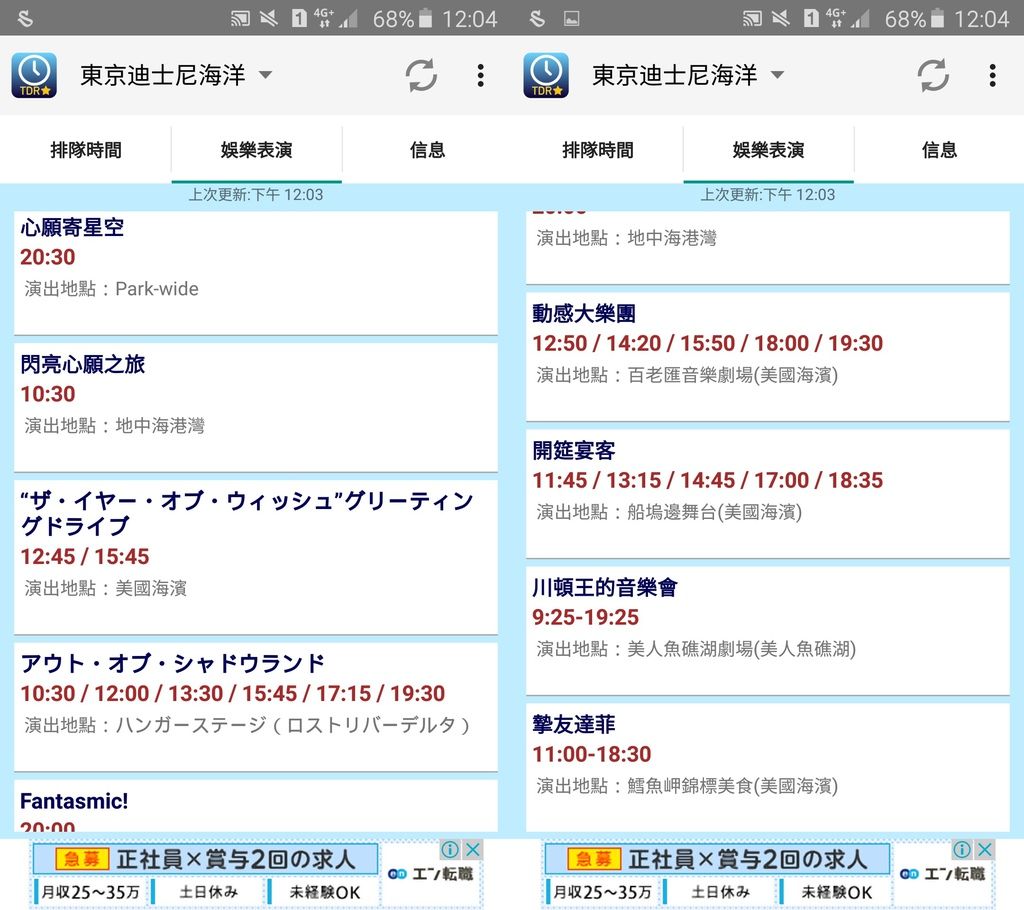Tap mute icon in right status bar
The image size is (1024, 910).
[780, 18]
